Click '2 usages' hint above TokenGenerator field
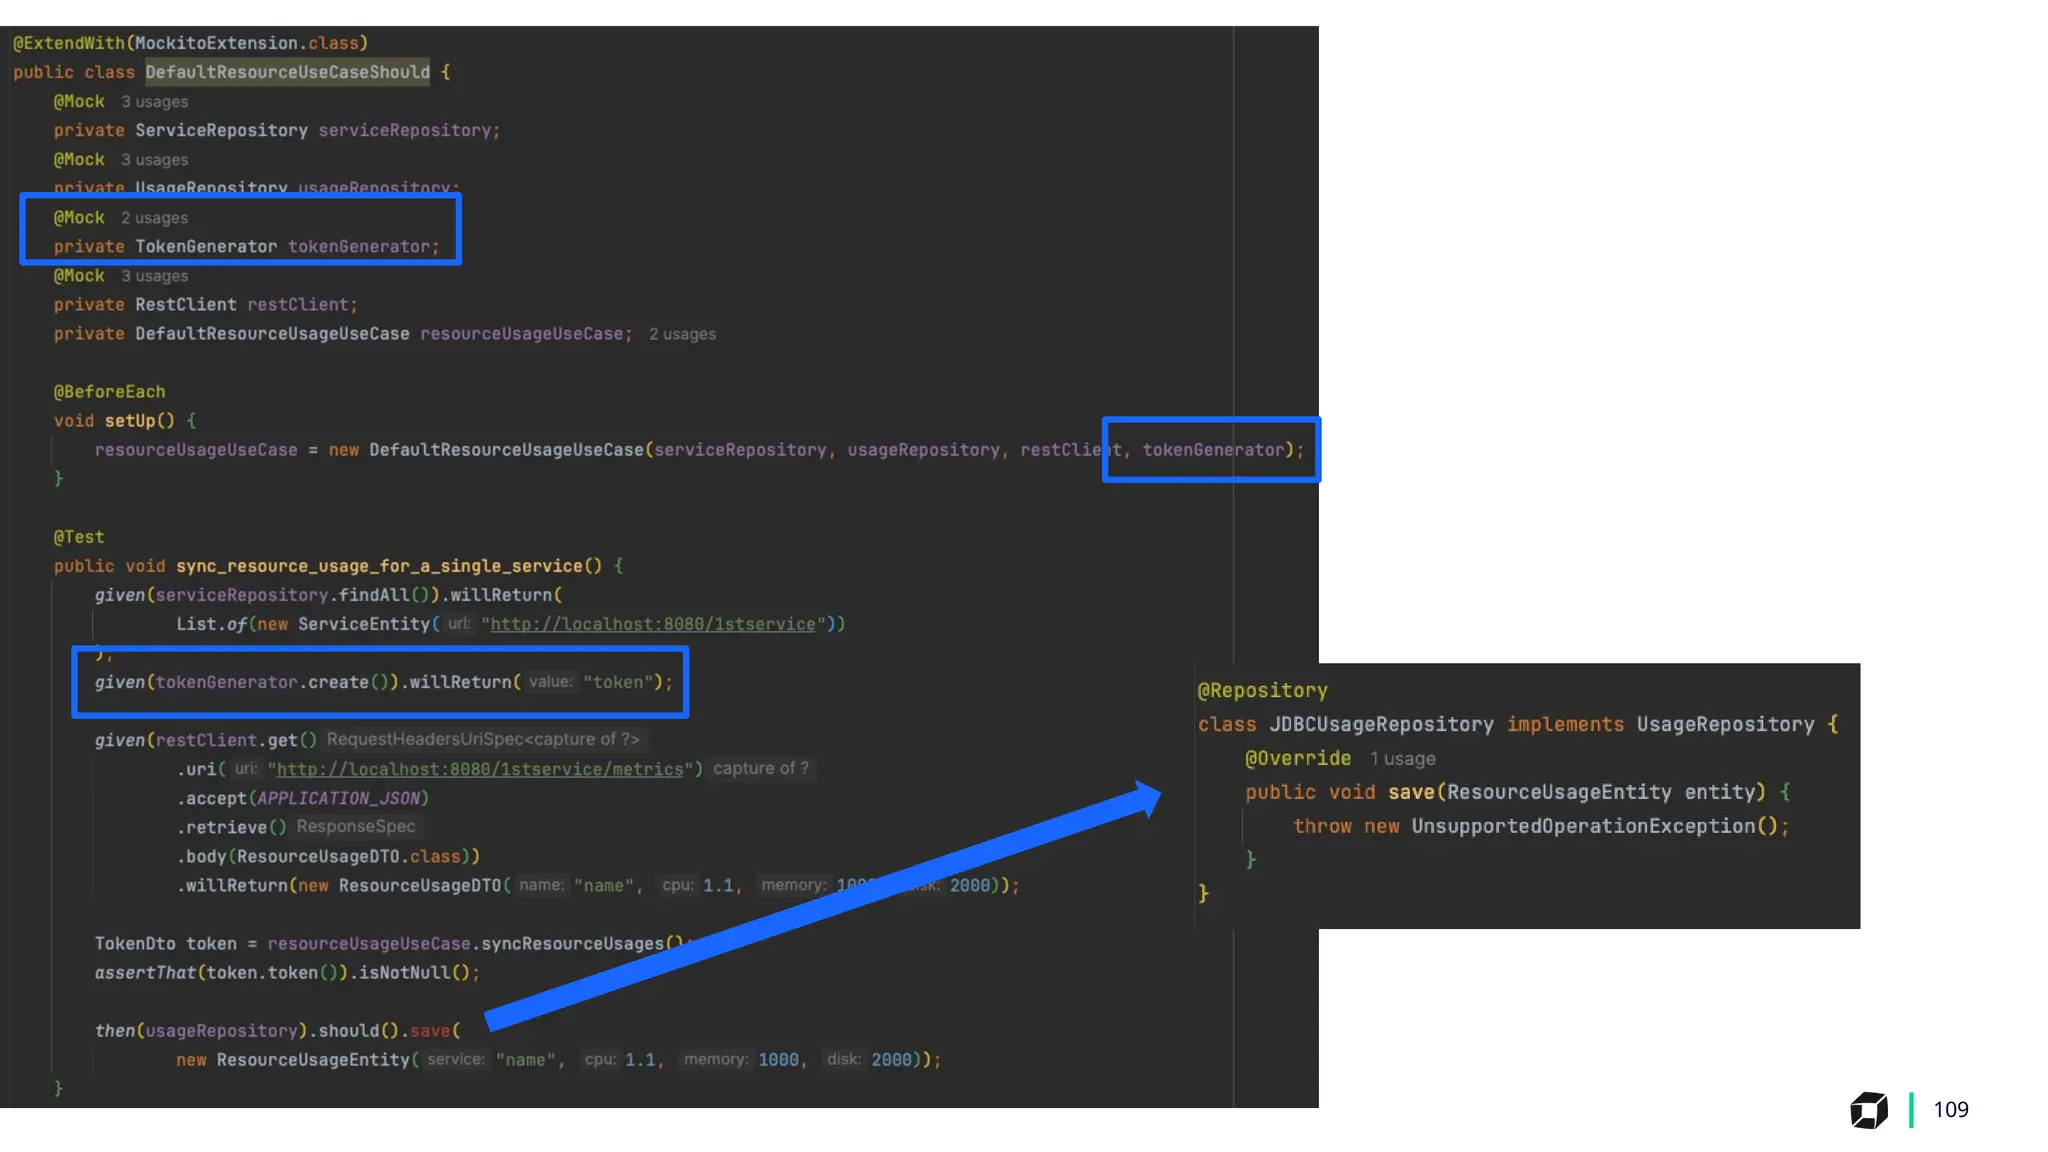 click(x=154, y=218)
